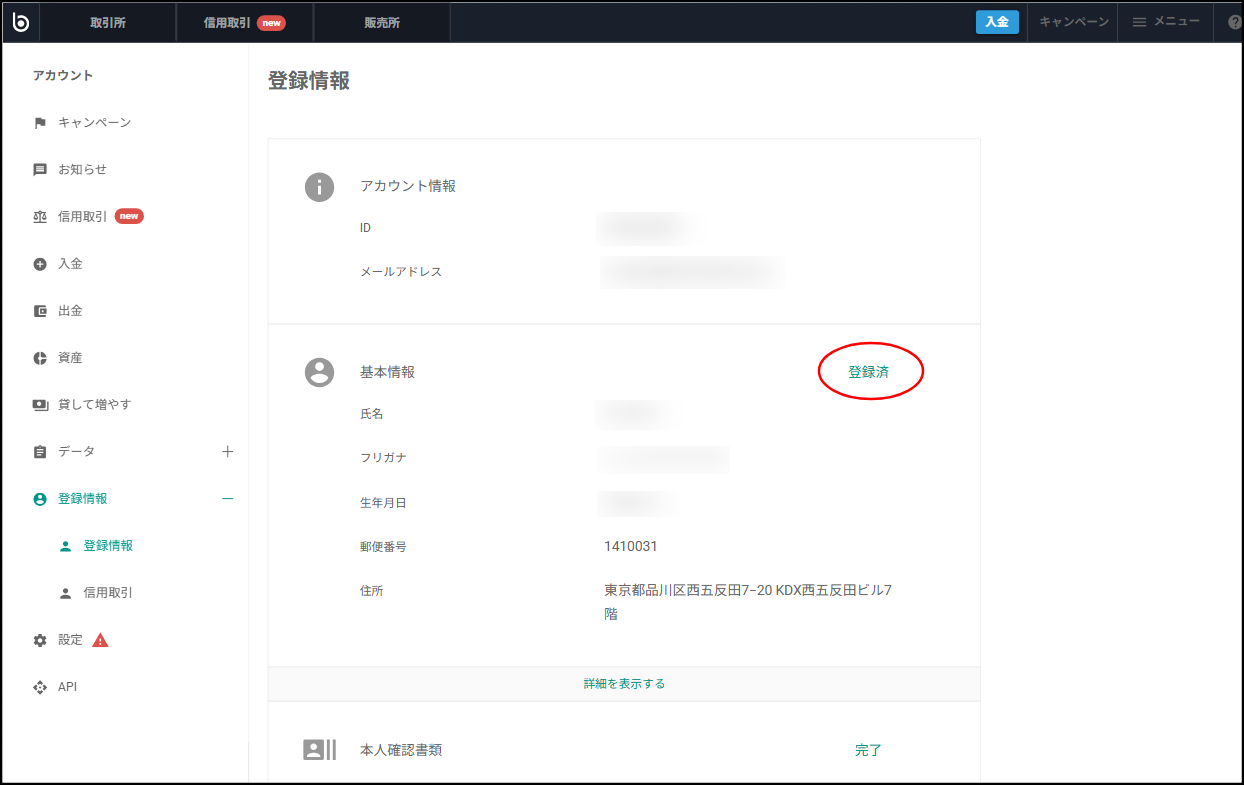Expand the データ section with plus sign
Screen dimensions: 1244x785
227,452
